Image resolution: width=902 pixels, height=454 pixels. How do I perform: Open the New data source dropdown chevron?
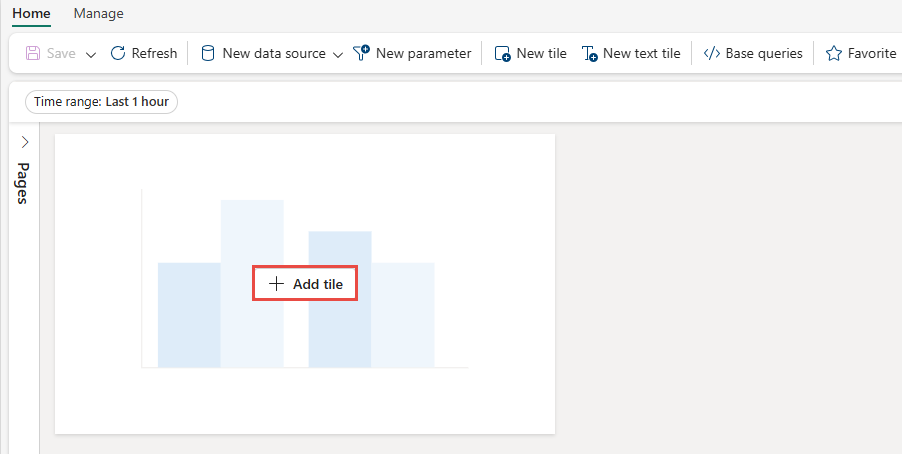click(x=338, y=54)
